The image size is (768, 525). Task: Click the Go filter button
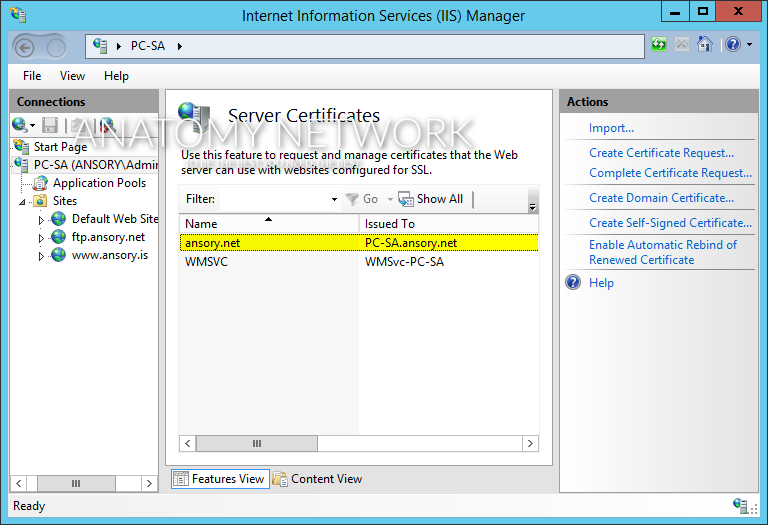[x=361, y=199]
